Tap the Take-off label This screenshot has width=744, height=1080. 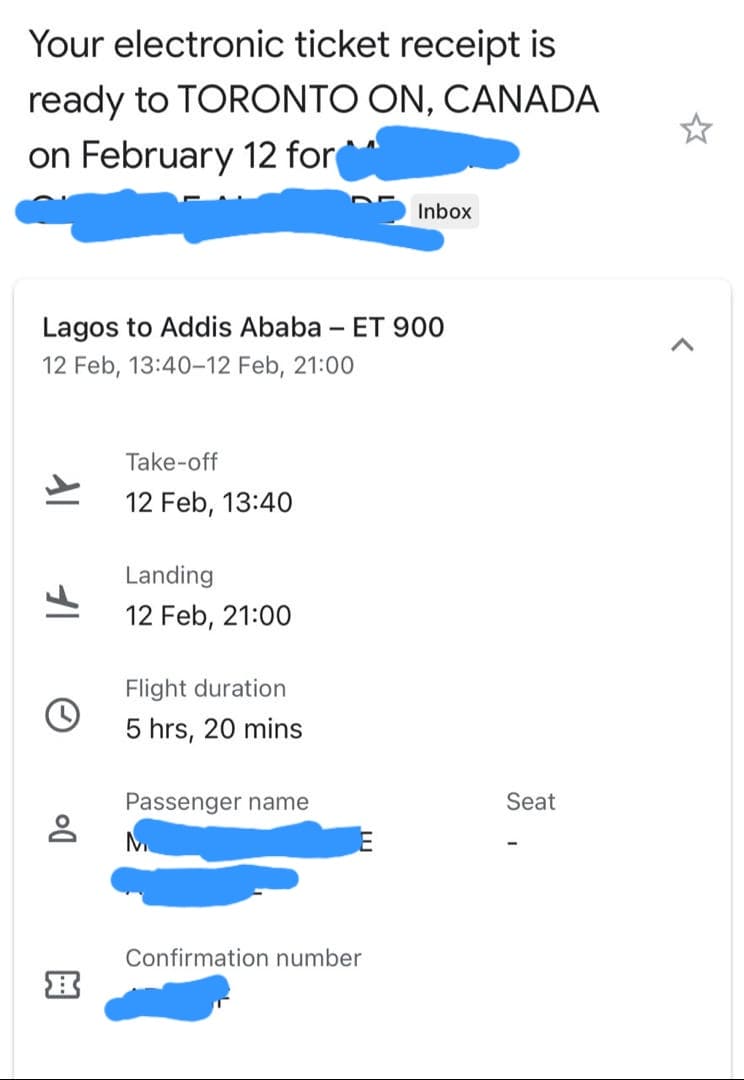[171, 462]
